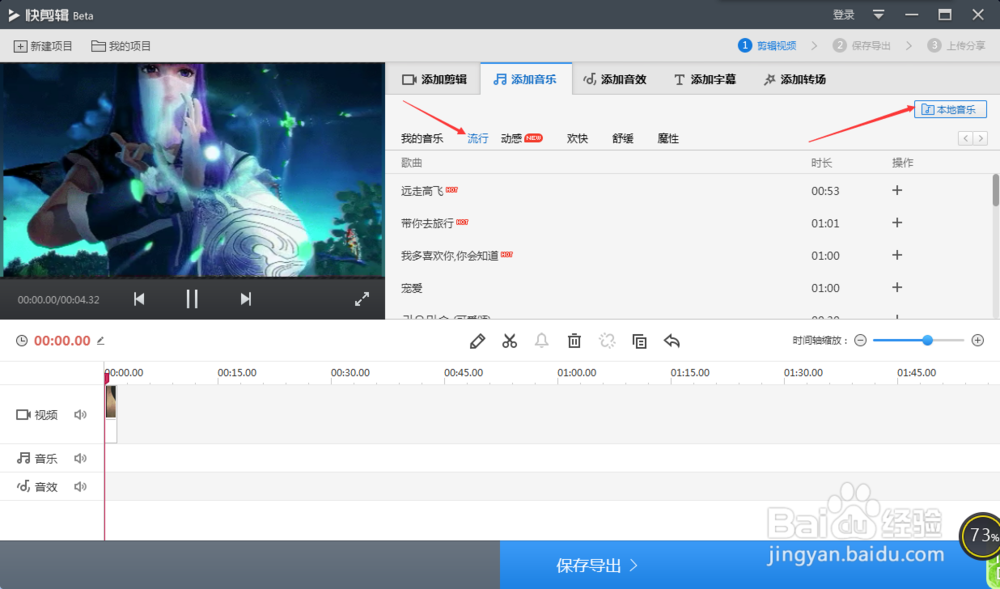1000x589 pixels.
Task: Click timeline ruler at 01:00.00
Action: click(577, 372)
